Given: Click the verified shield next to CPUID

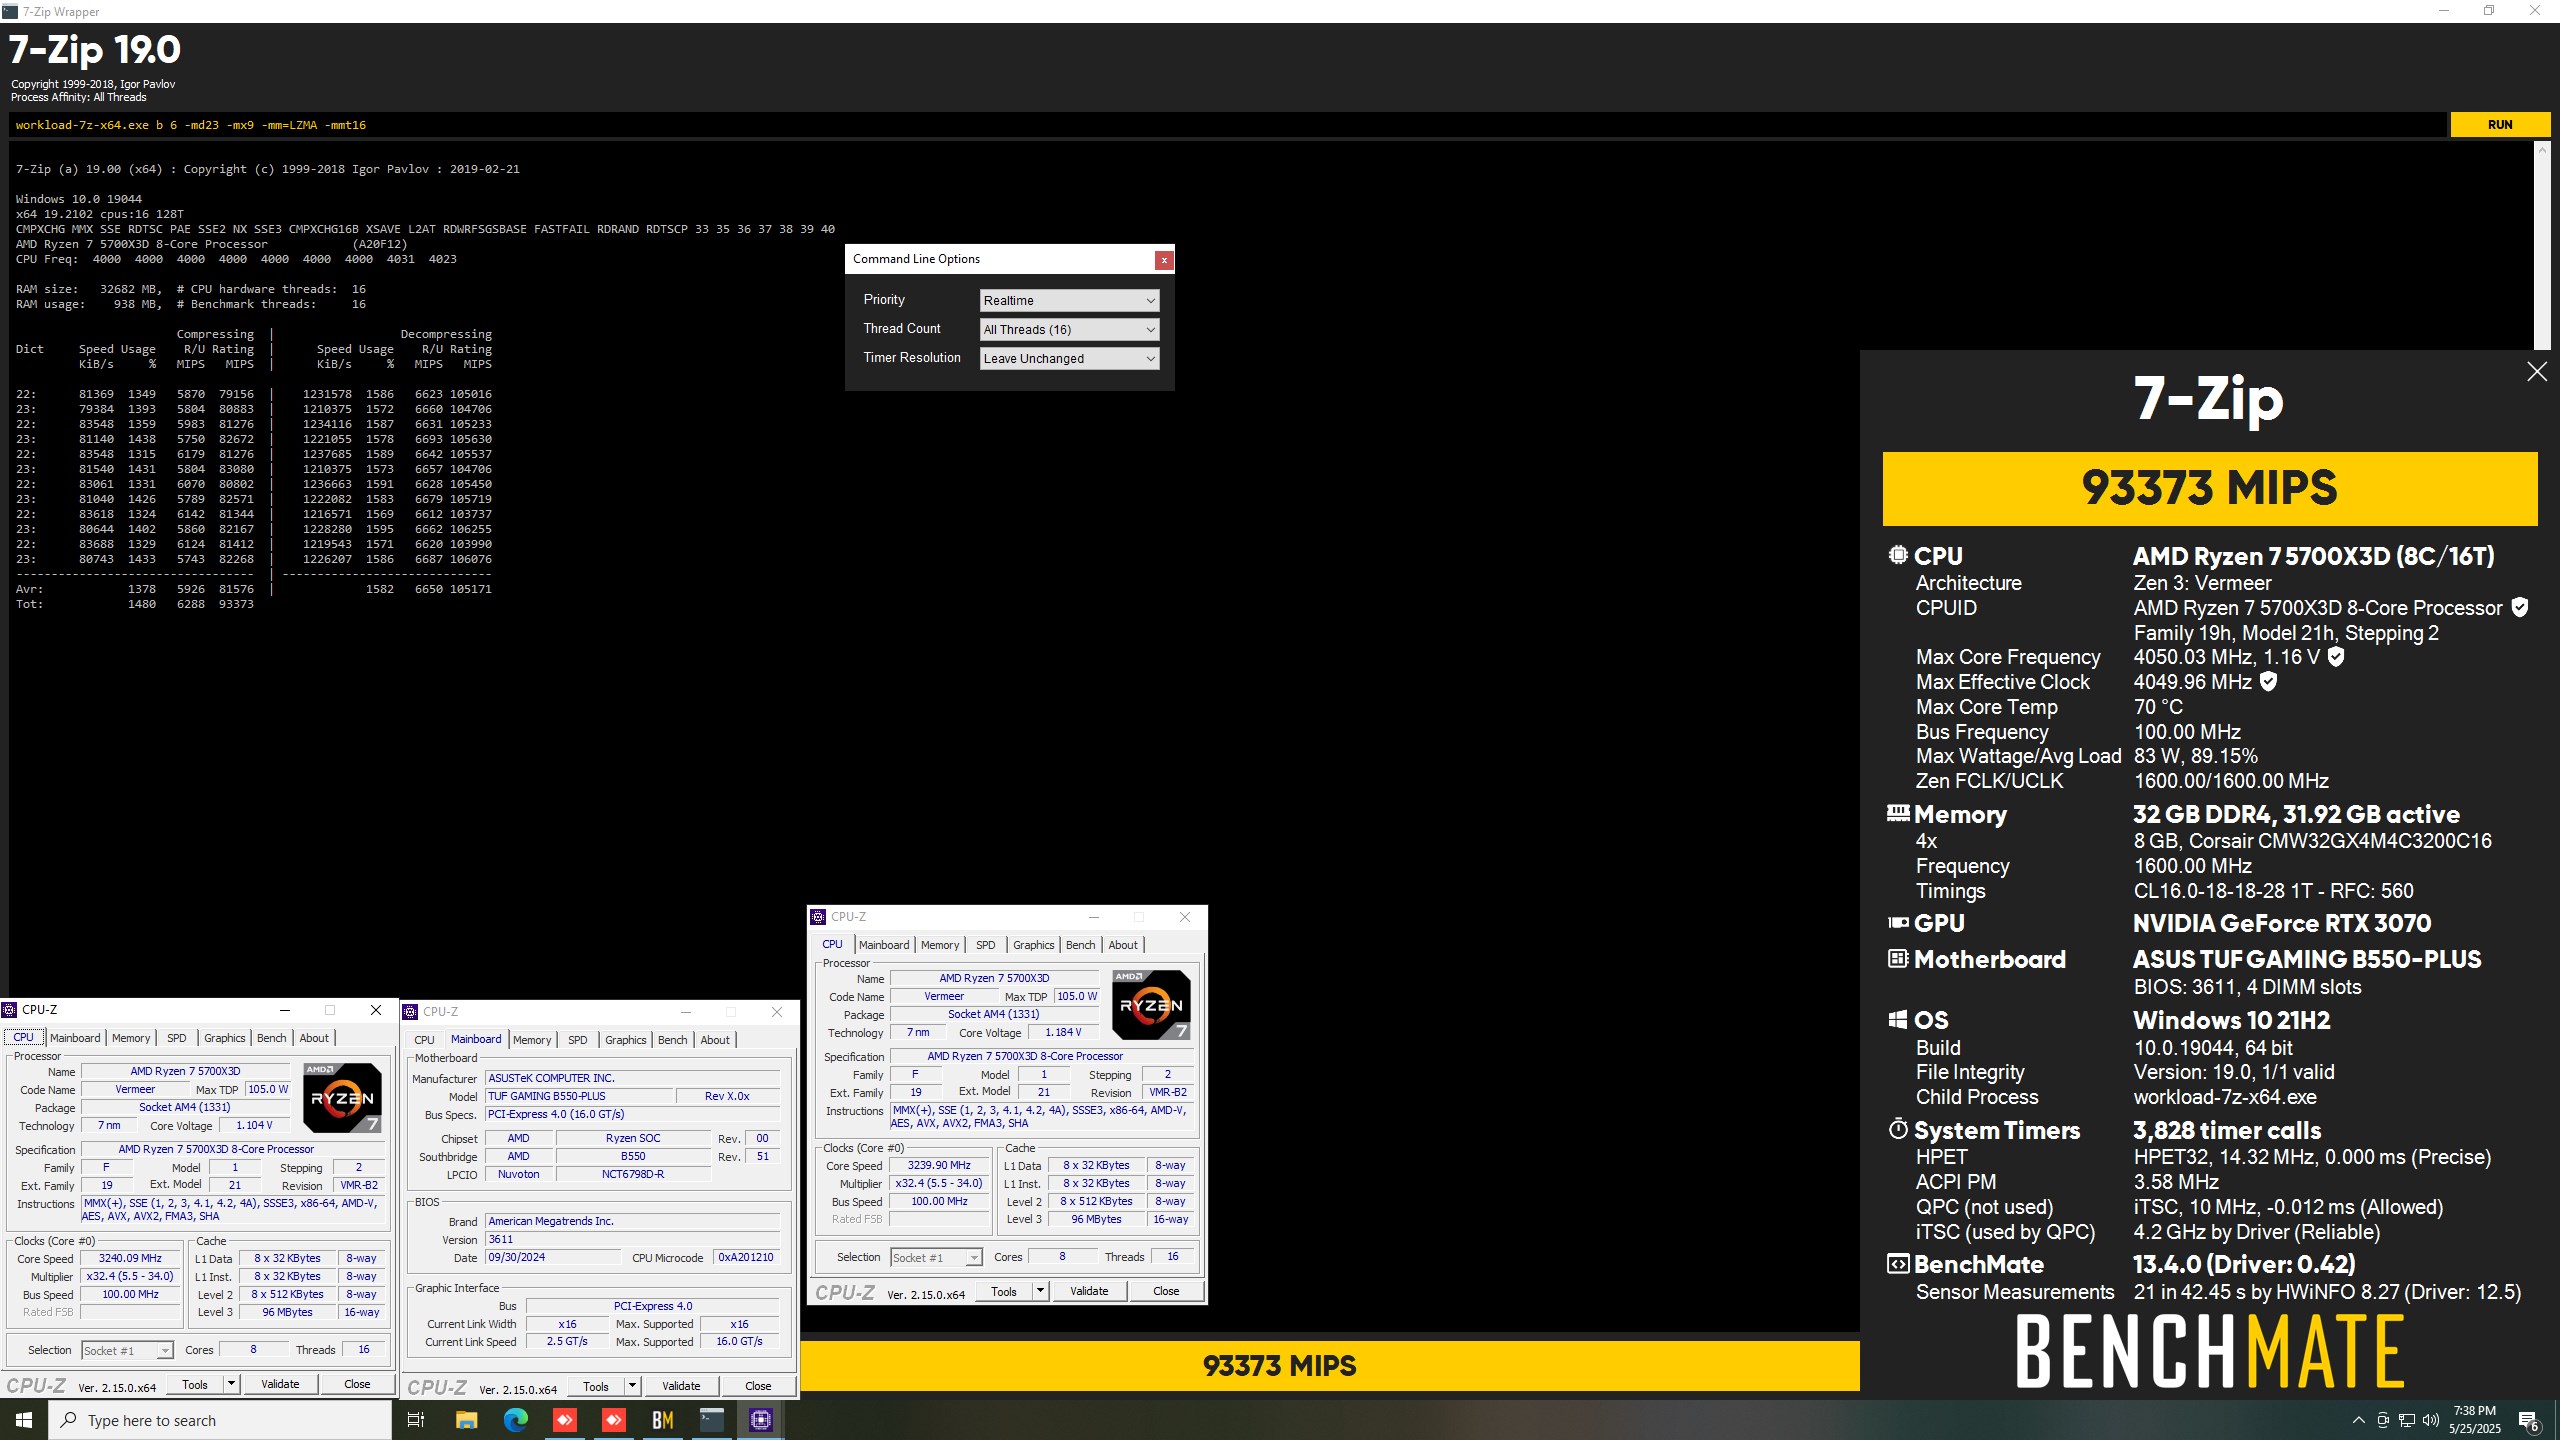Looking at the screenshot, I should (2520, 607).
